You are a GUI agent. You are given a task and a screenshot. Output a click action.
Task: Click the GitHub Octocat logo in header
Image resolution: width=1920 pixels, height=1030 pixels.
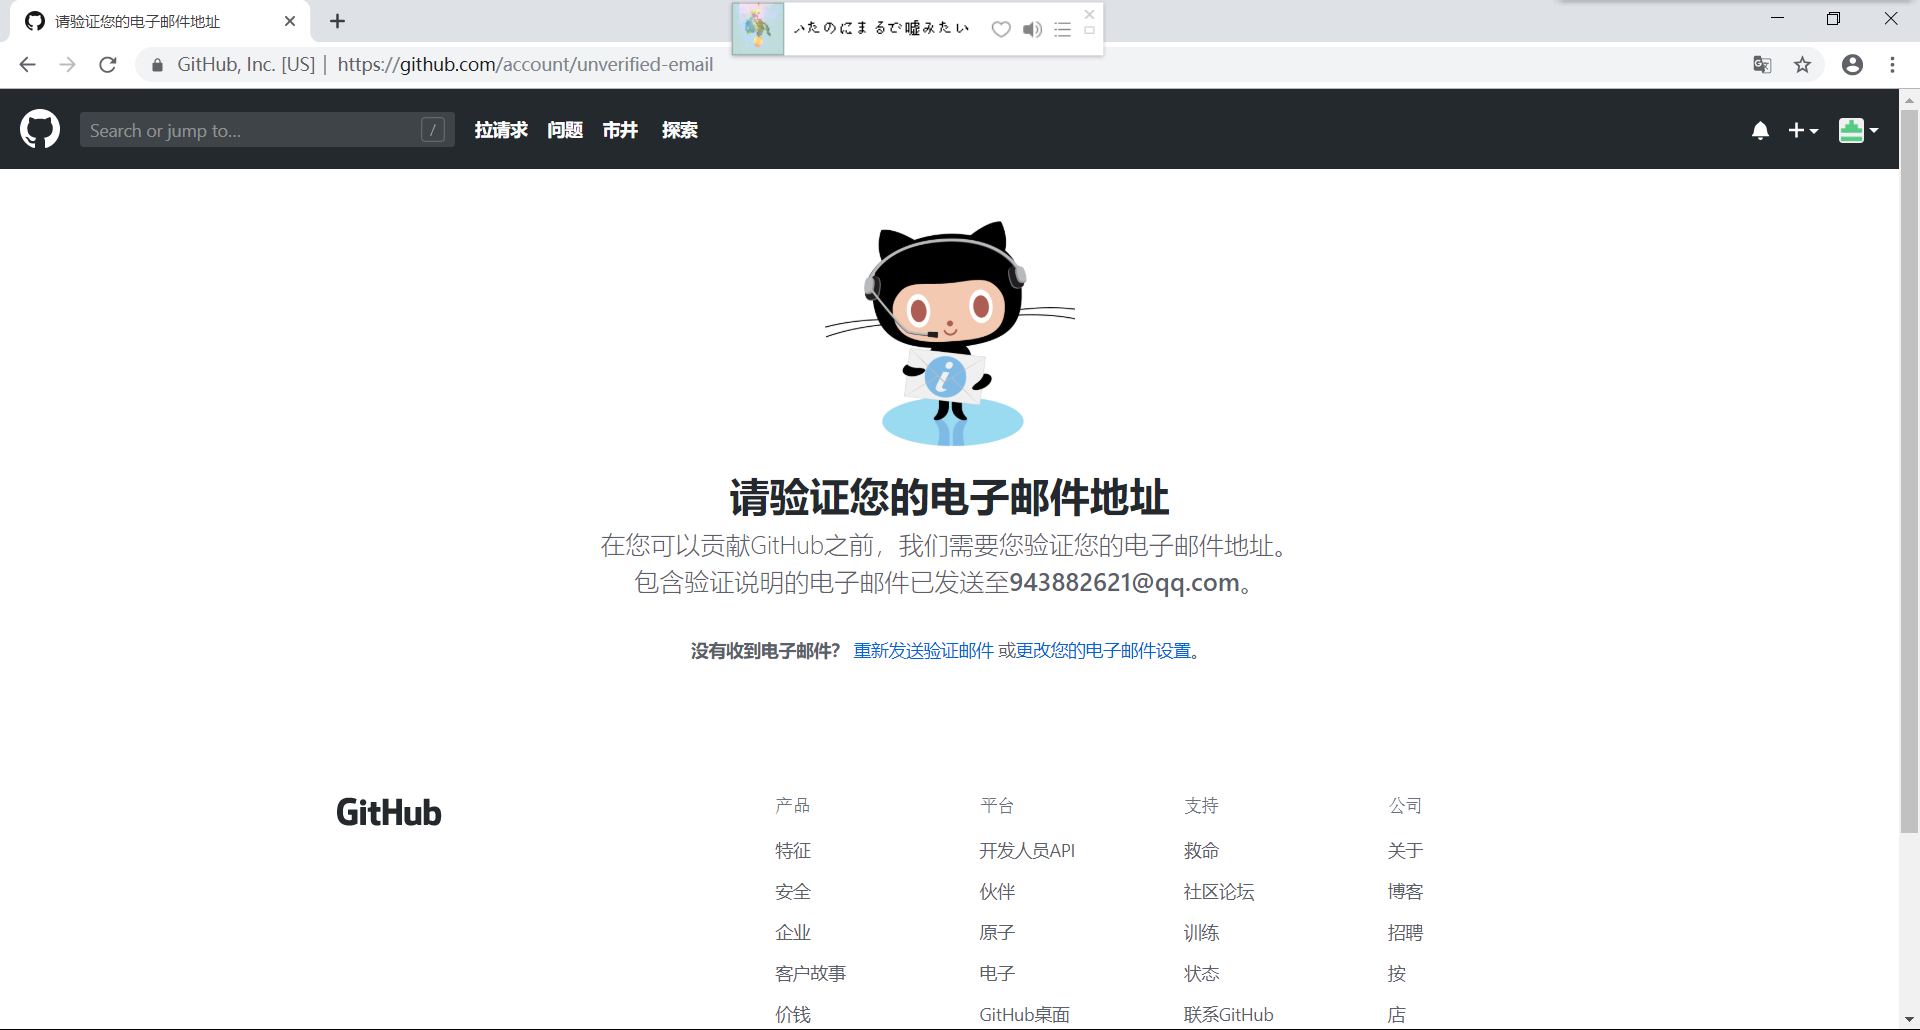pyautogui.click(x=40, y=130)
